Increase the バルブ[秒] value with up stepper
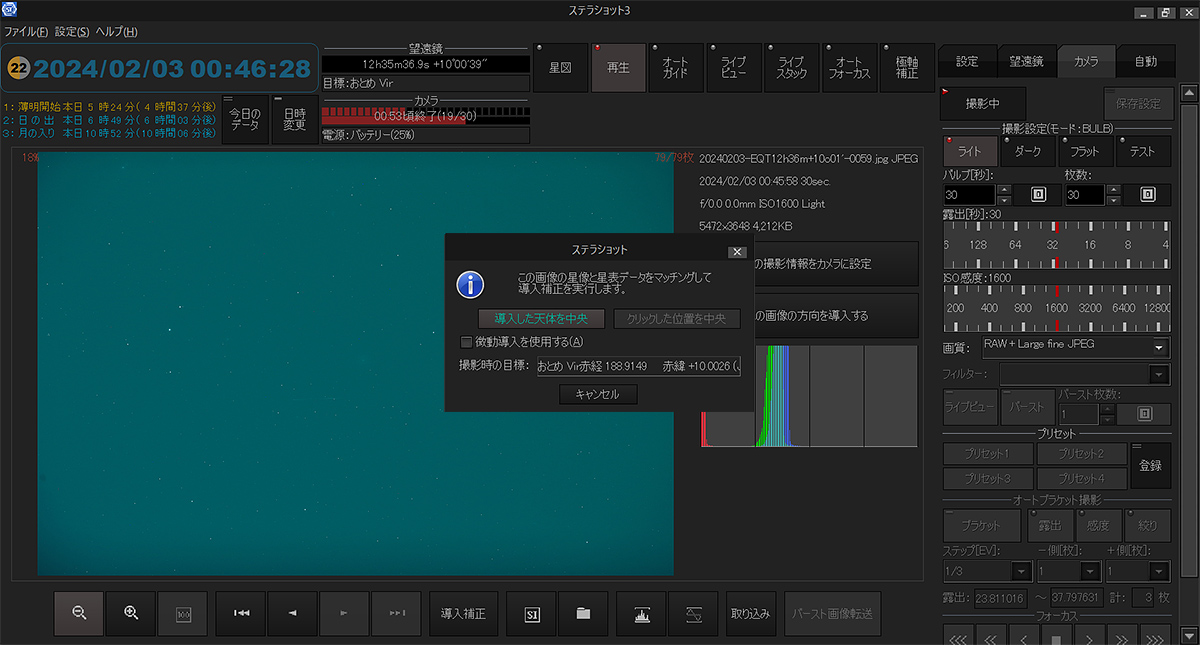Screen dimensions: 1200x645 [1005, 189]
